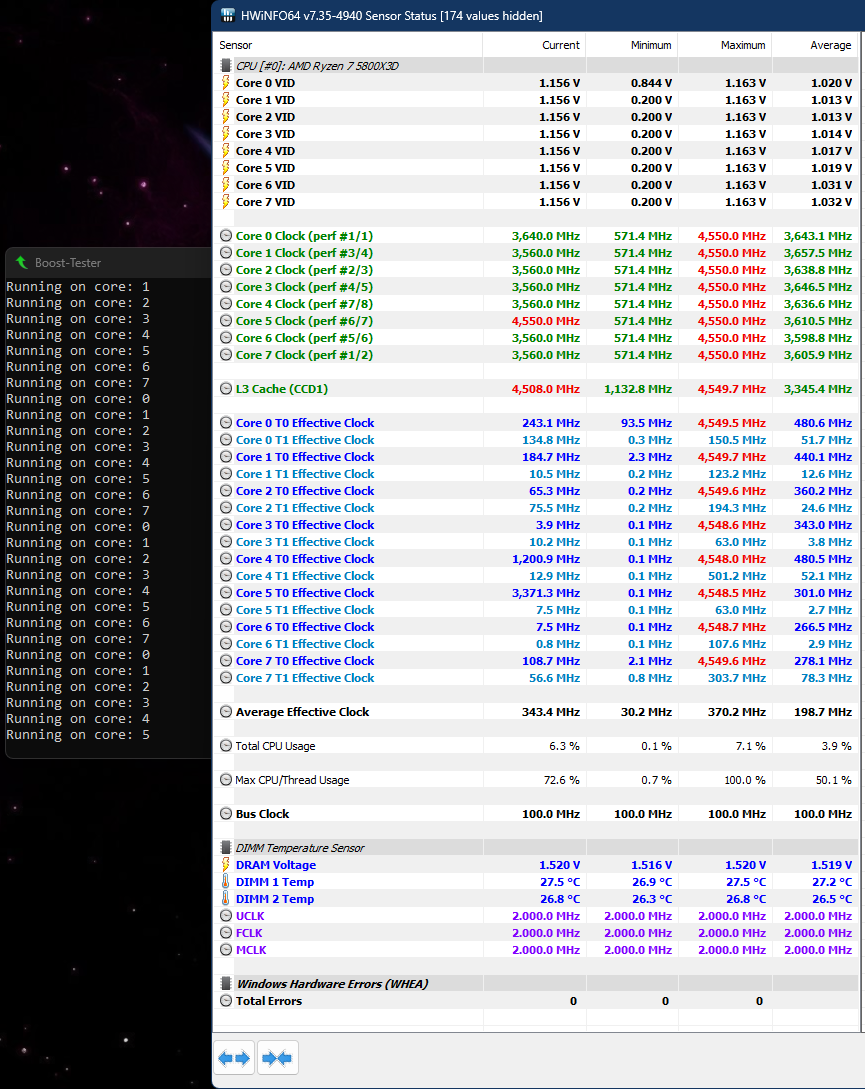Click thermometer icon next to DIMM 2 Temp
The height and width of the screenshot is (1089, 865).
click(x=226, y=899)
